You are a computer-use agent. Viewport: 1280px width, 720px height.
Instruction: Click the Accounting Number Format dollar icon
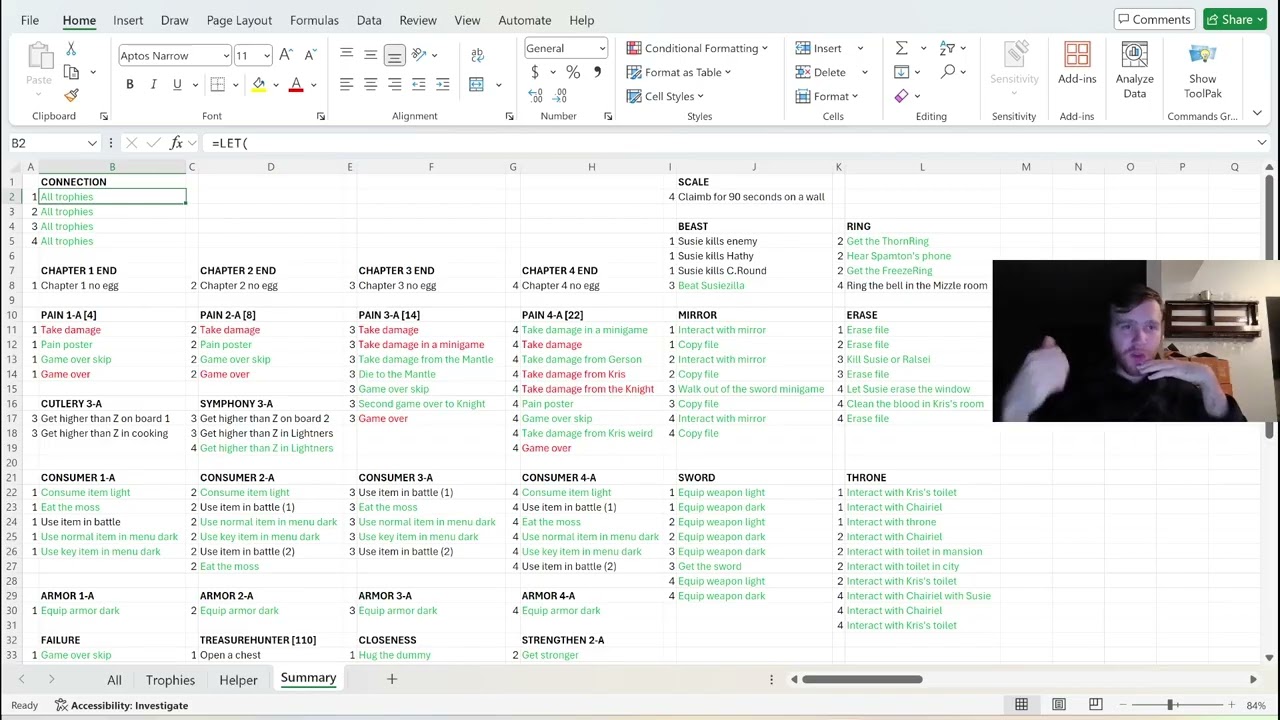tap(535, 72)
